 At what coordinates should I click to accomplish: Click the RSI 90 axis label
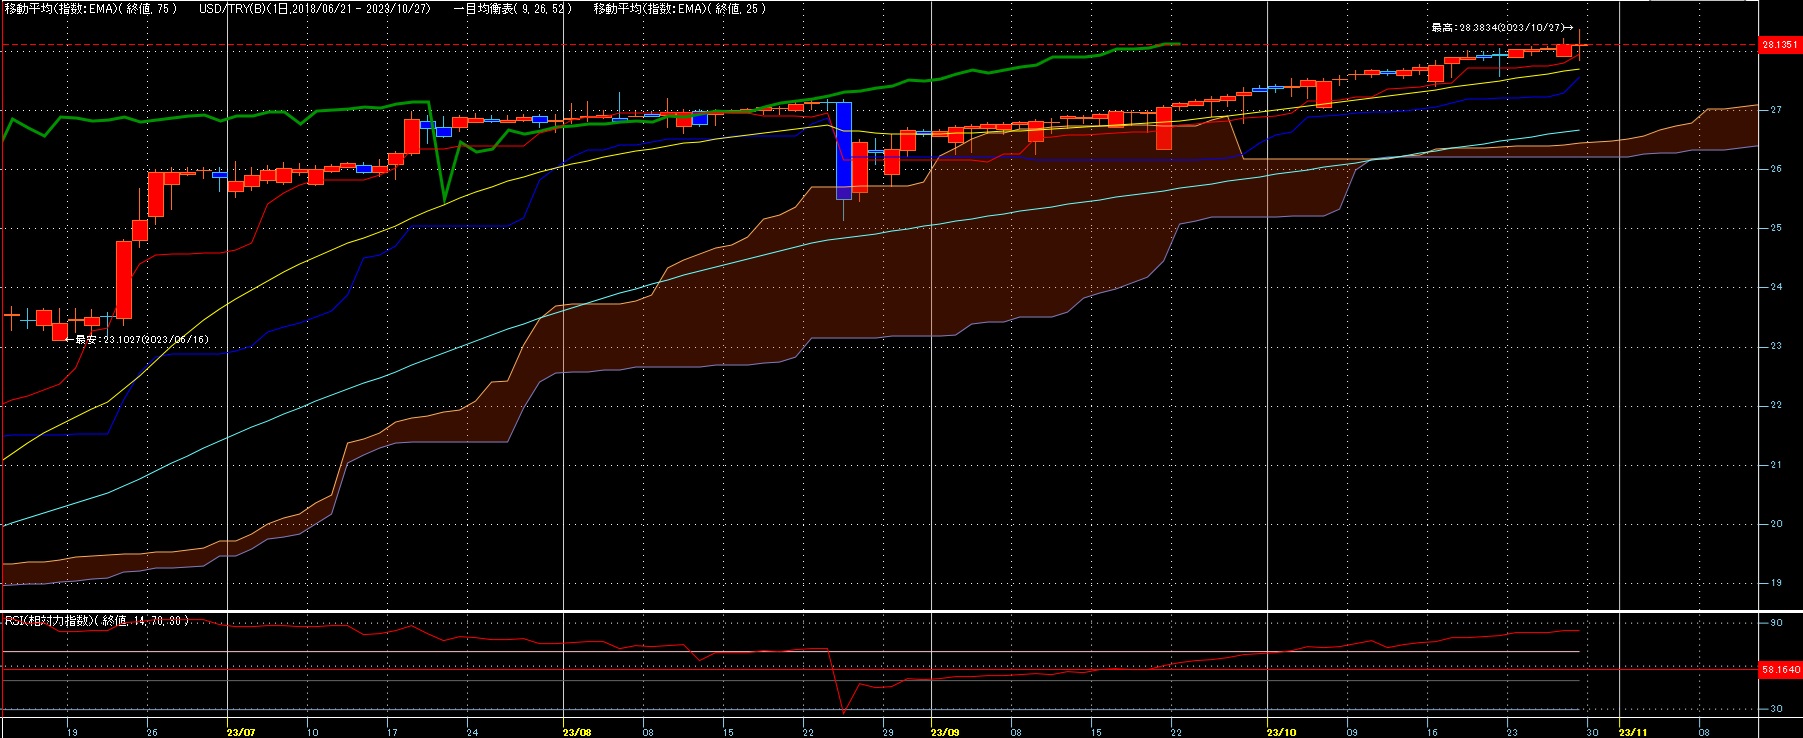1776,623
